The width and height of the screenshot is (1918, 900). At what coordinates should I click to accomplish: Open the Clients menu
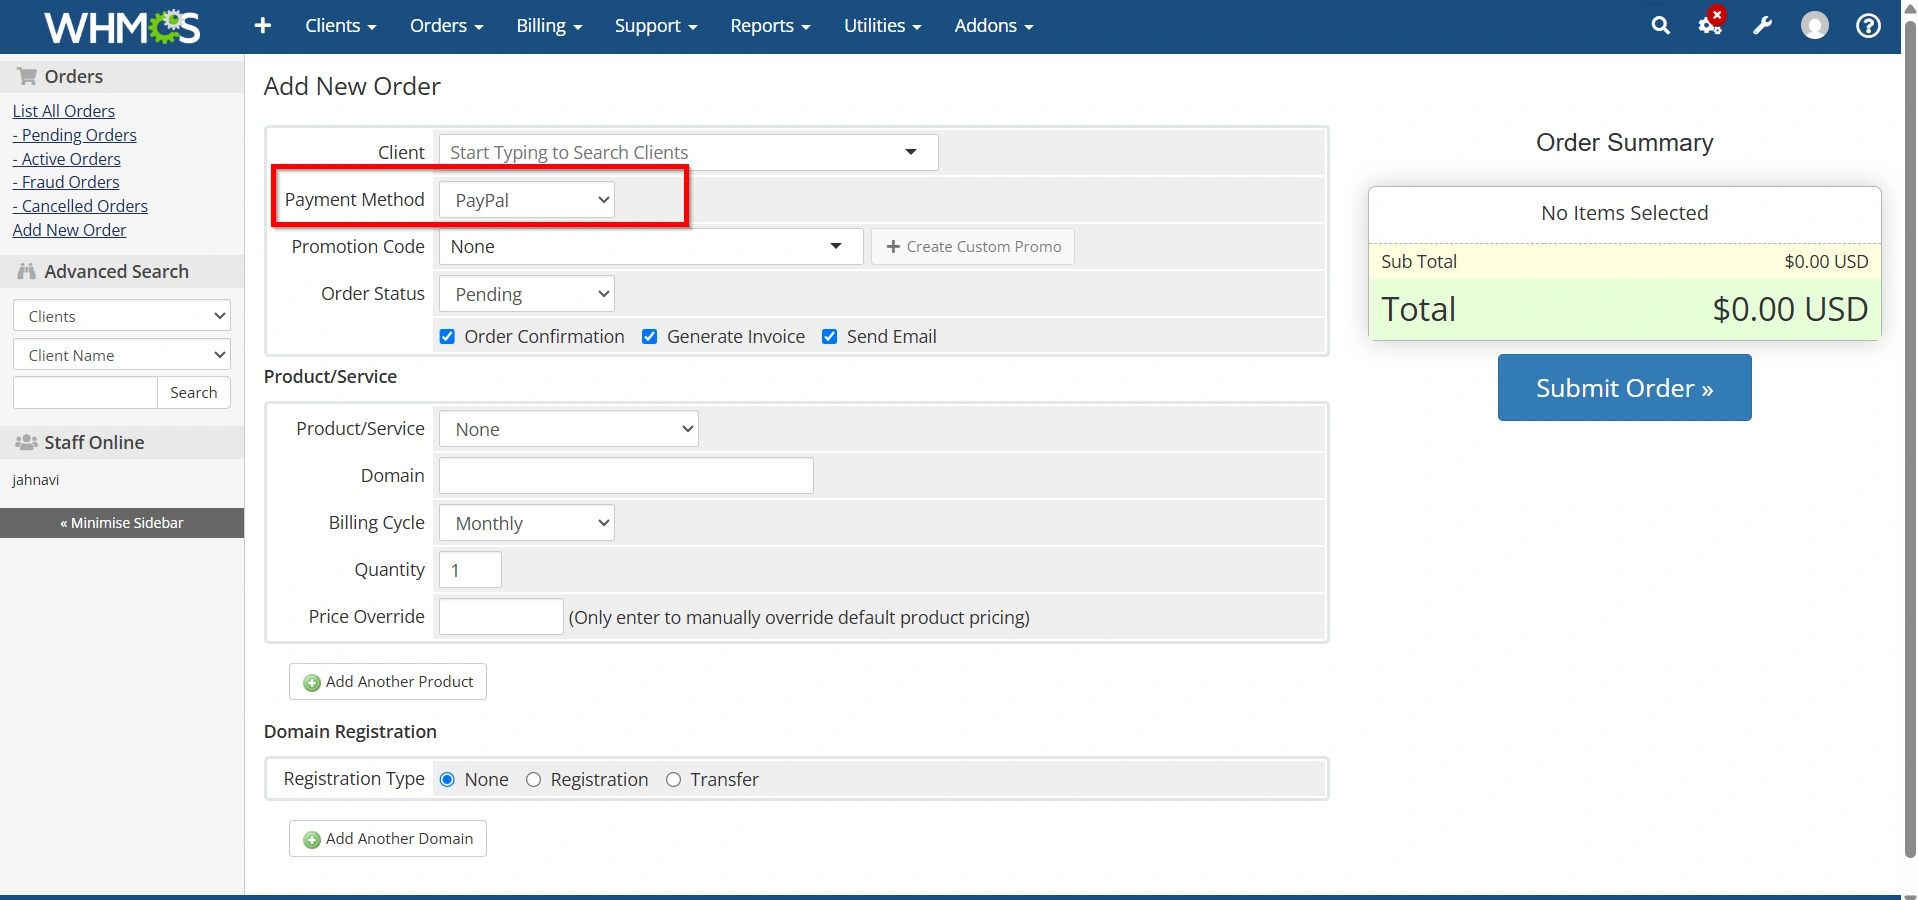(x=341, y=26)
